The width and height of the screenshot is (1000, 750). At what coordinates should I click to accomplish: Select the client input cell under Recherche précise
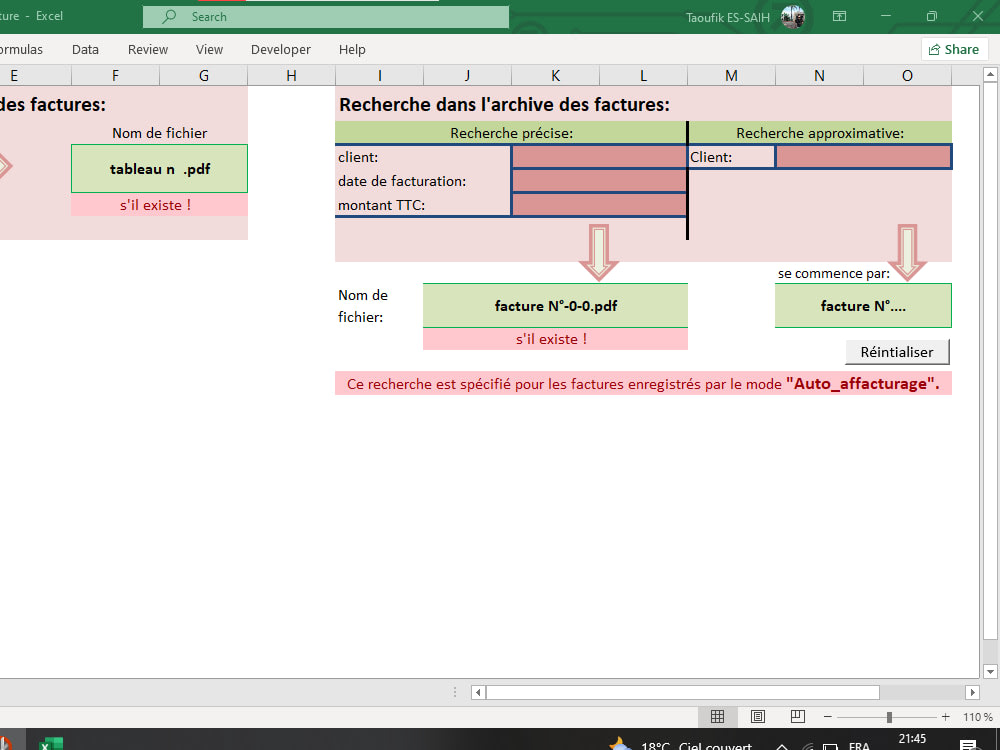tap(598, 156)
